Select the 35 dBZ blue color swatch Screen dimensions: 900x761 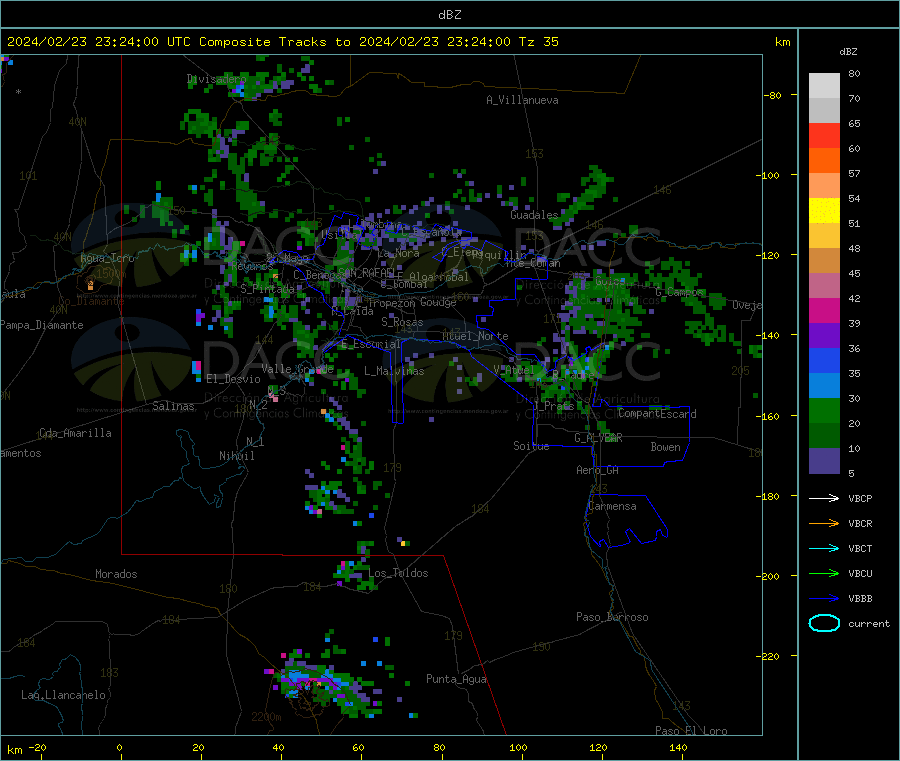[x=824, y=360]
